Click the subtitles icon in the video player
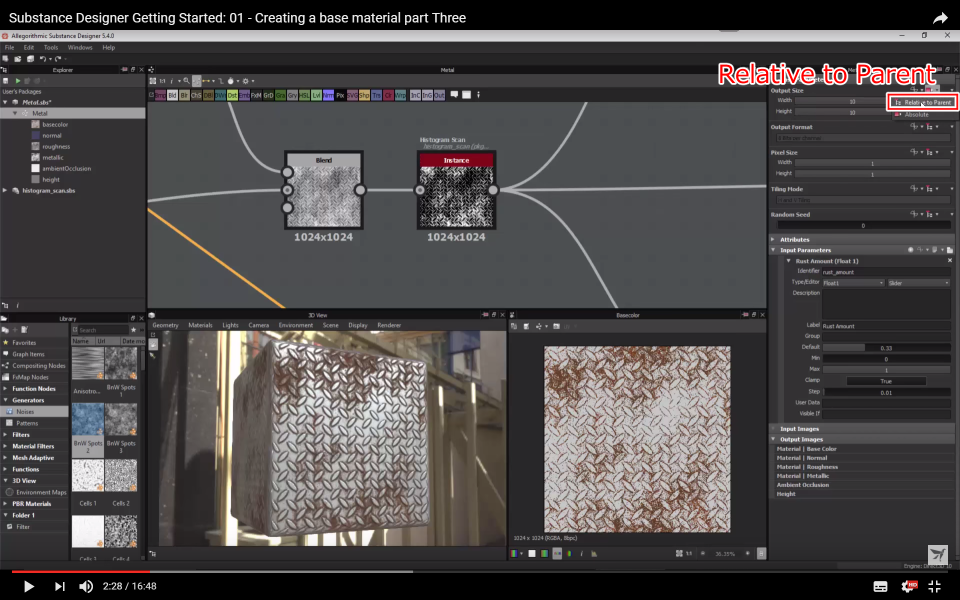Viewport: 960px width, 600px height. pyautogui.click(x=880, y=587)
